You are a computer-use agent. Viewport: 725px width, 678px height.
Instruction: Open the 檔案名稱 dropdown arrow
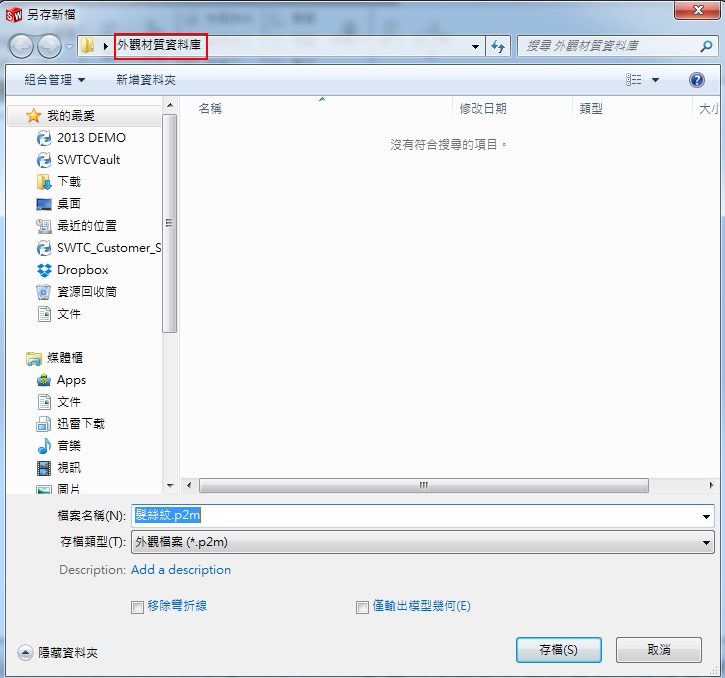[x=707, y=516]
